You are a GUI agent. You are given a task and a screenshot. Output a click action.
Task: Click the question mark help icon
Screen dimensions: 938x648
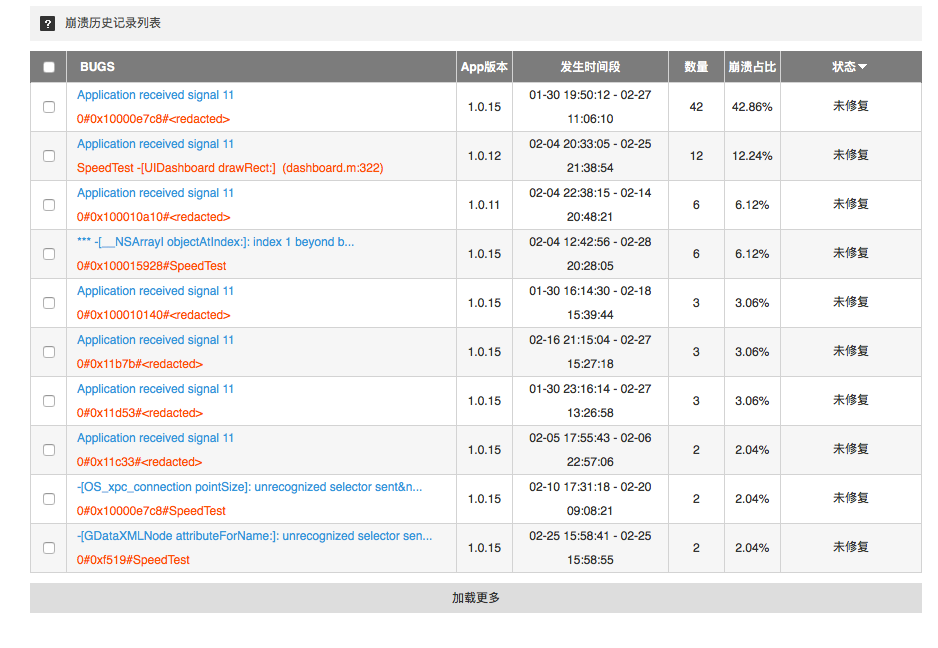[x=48, y=23]
